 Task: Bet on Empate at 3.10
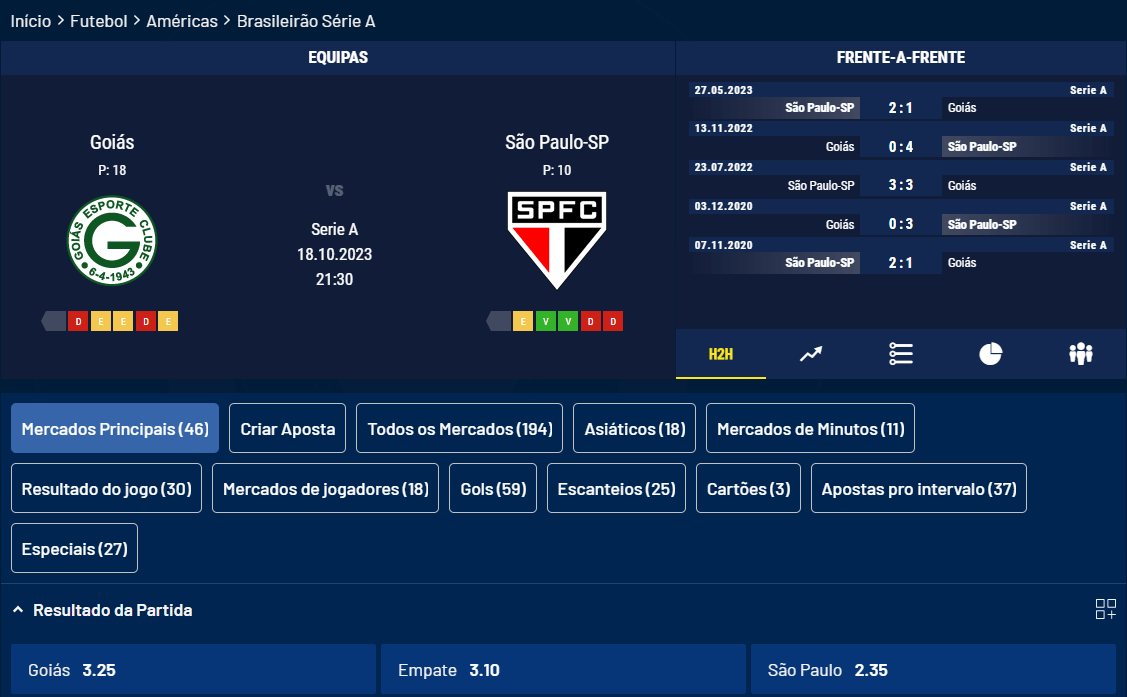point(564,670)
